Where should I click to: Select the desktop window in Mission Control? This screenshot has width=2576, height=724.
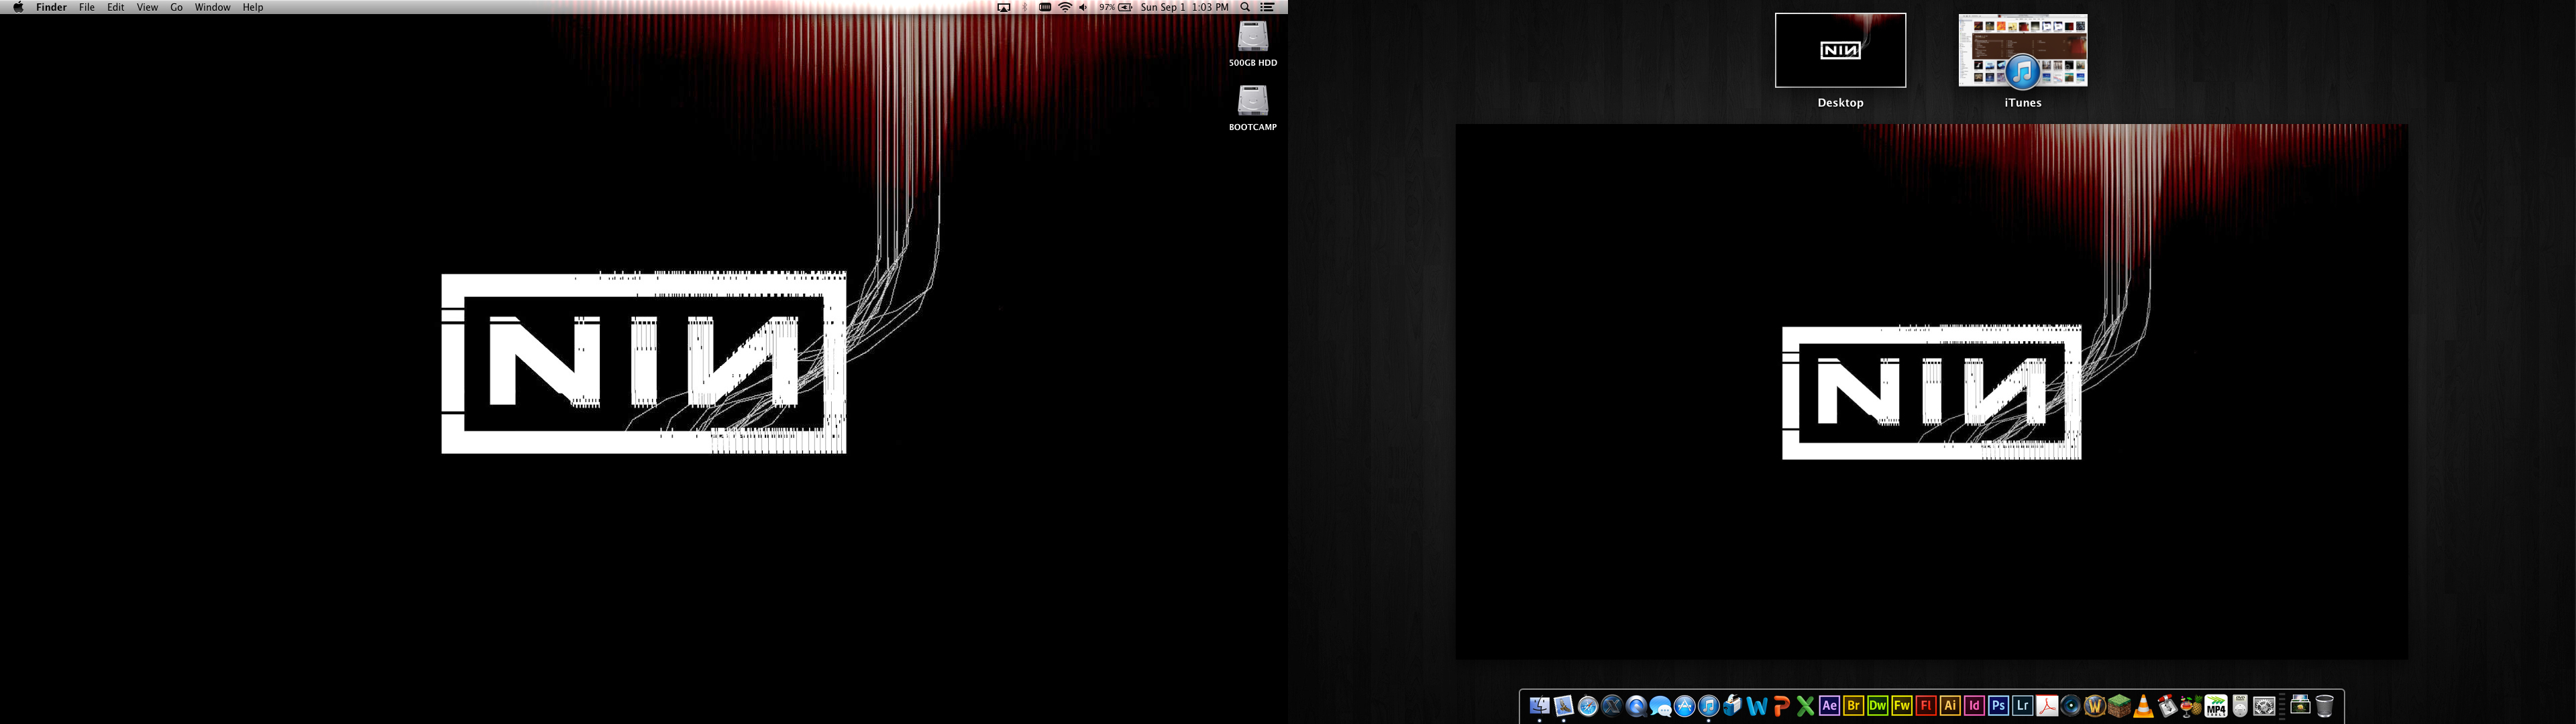click(1931, 391)
